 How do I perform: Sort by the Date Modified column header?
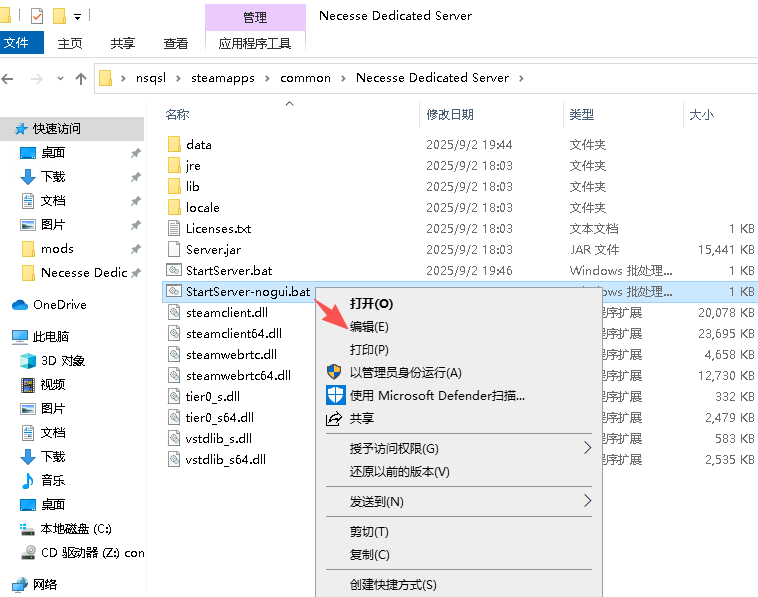point(450,115)
